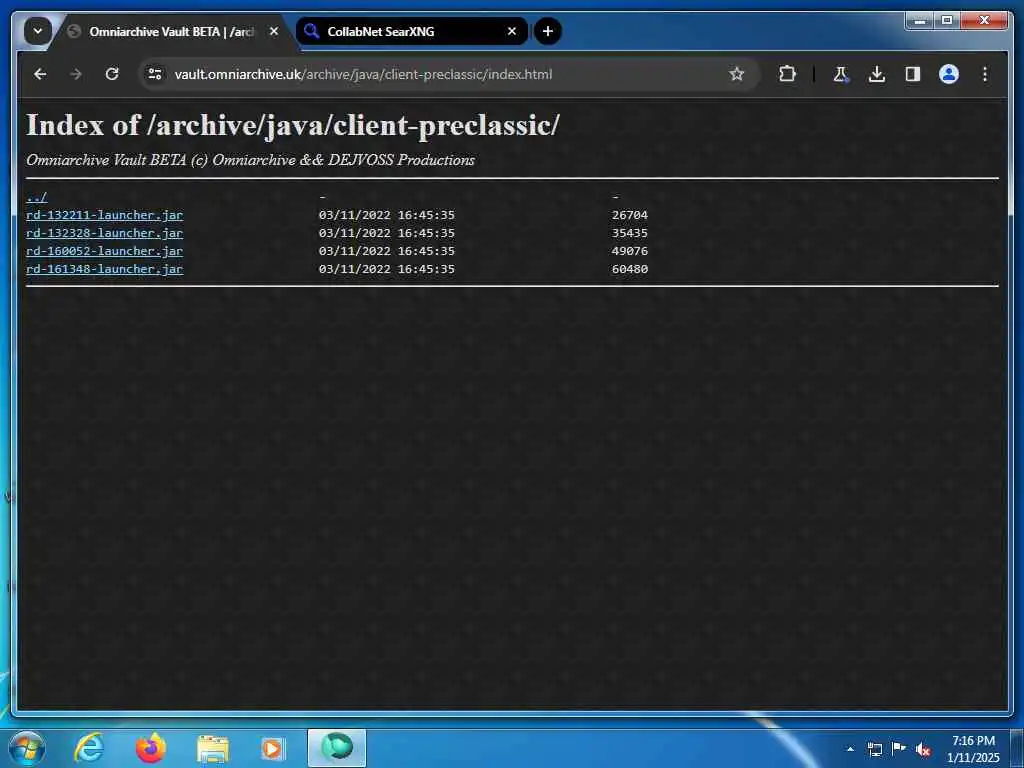Image resolution: width=1024 pixels, height=768 pixels.
Task: Toggle the browser side panel
Action: click(x=913, y=74)
